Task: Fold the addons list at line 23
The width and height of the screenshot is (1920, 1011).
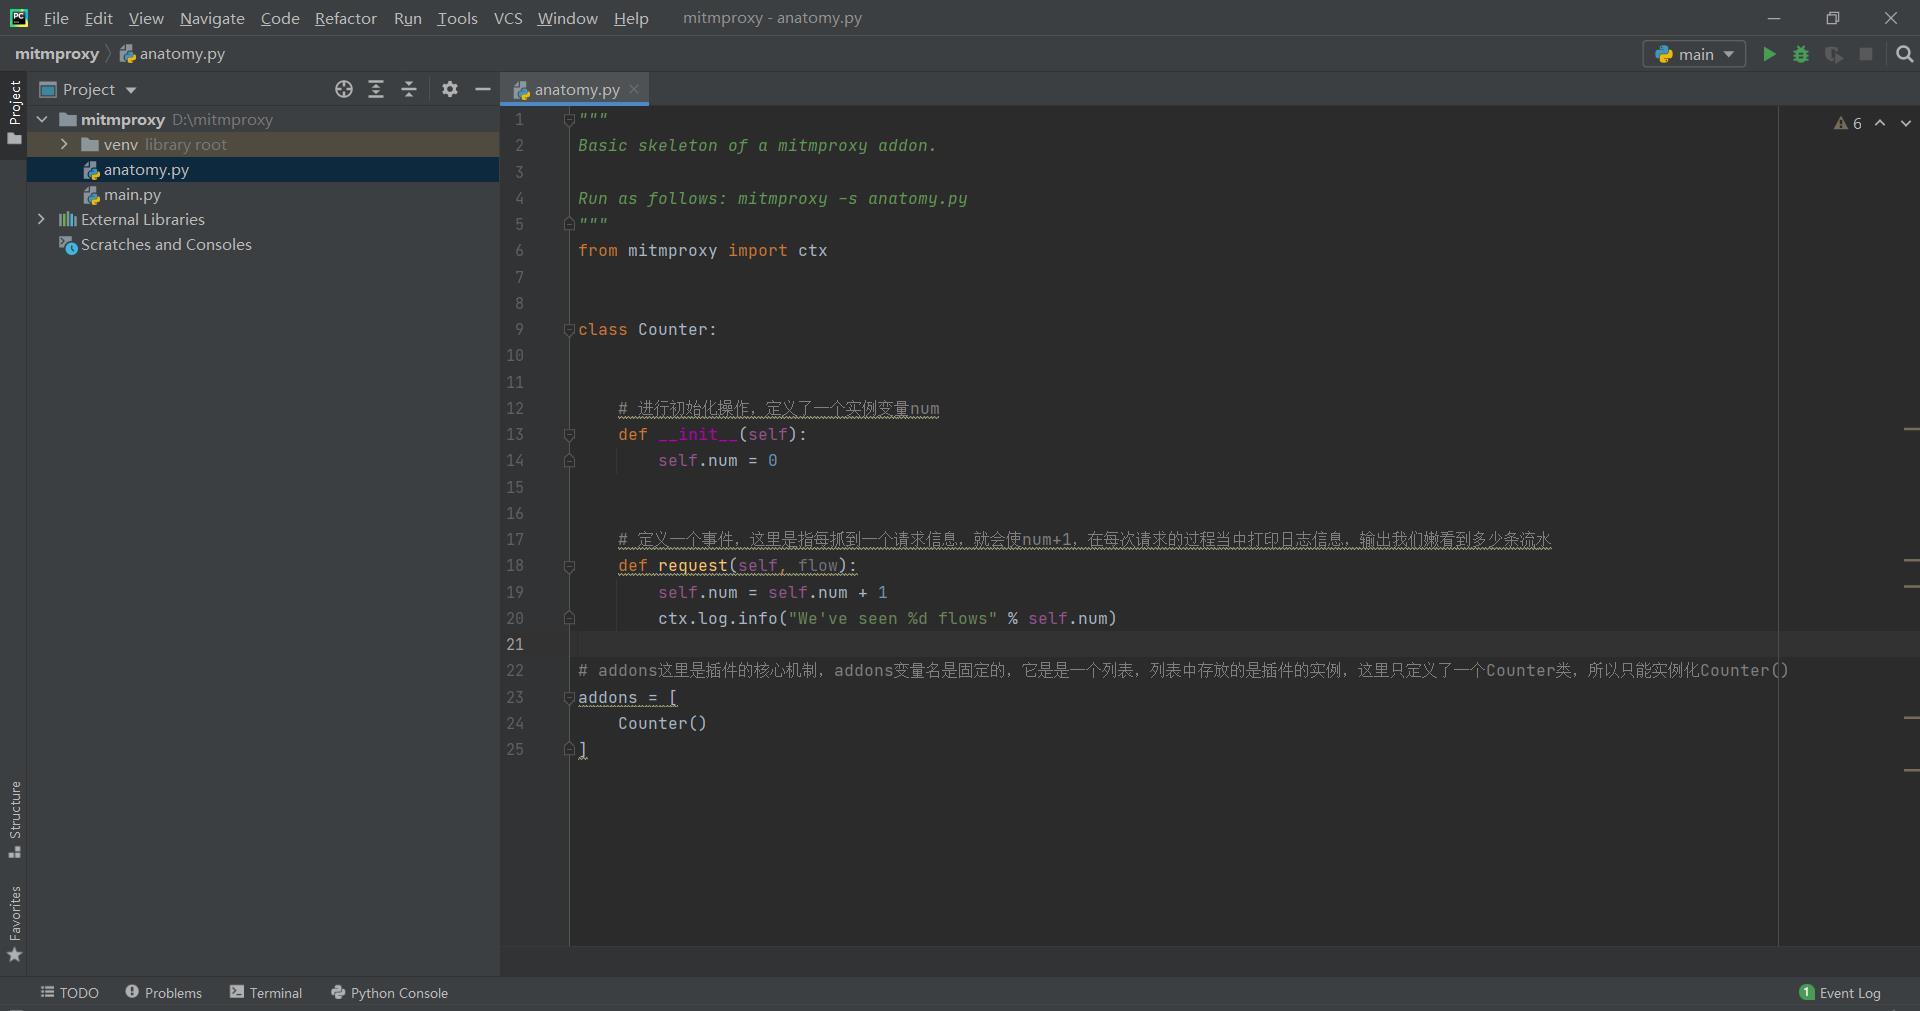Action: point(569,697)
